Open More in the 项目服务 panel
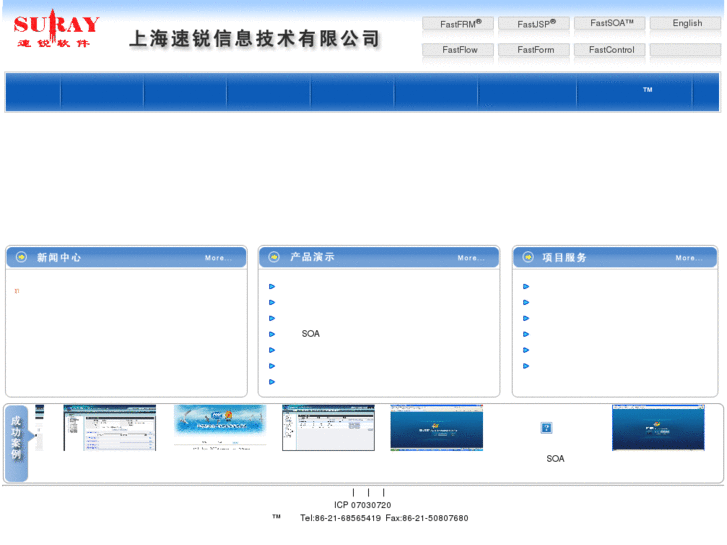The image size is (727, 545). 689,258
